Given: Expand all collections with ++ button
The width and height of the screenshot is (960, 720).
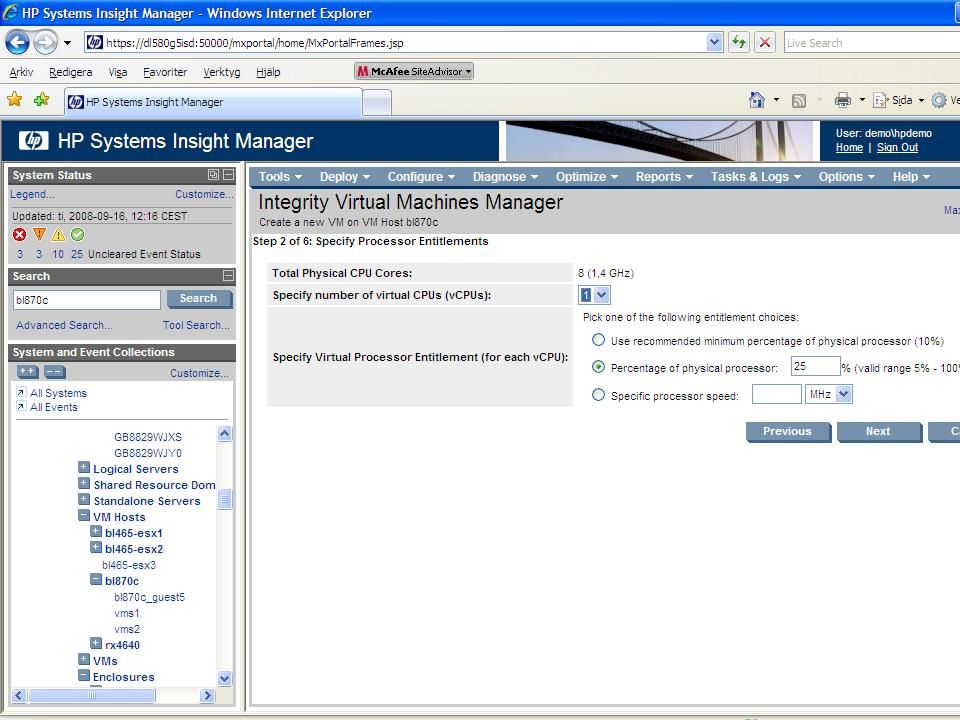Looking at the screenshot, I should tap(27, 372).
